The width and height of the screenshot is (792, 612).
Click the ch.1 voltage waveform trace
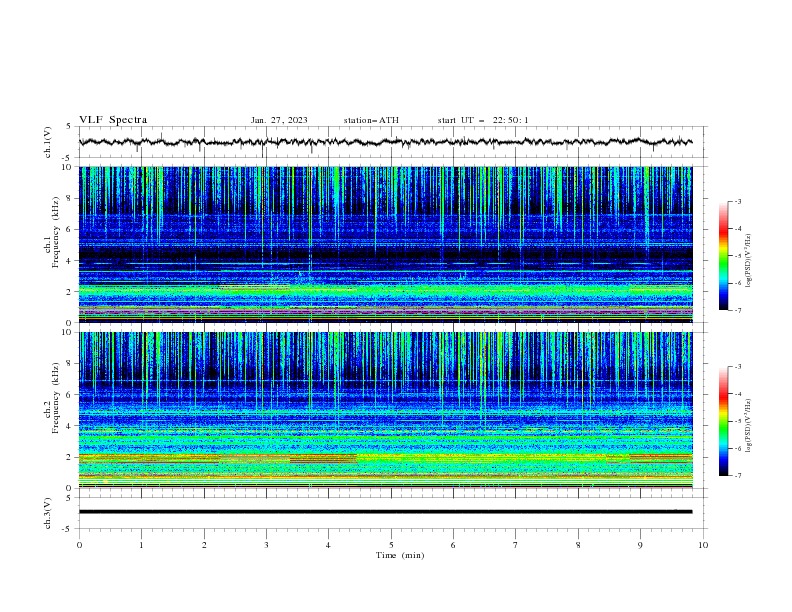385,142
